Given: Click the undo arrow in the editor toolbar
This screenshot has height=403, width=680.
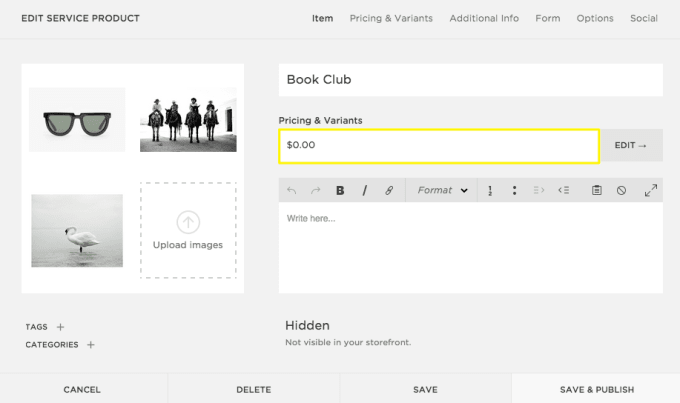Looking at the screenshot, I should 291,190.
